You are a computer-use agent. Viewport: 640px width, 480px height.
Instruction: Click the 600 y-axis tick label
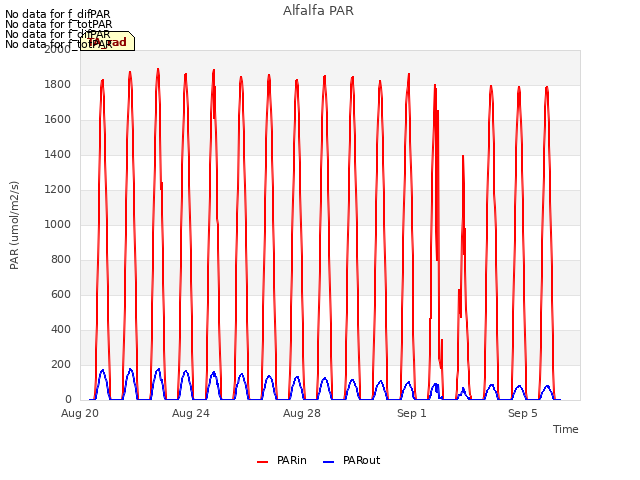[x=61, y=295]
